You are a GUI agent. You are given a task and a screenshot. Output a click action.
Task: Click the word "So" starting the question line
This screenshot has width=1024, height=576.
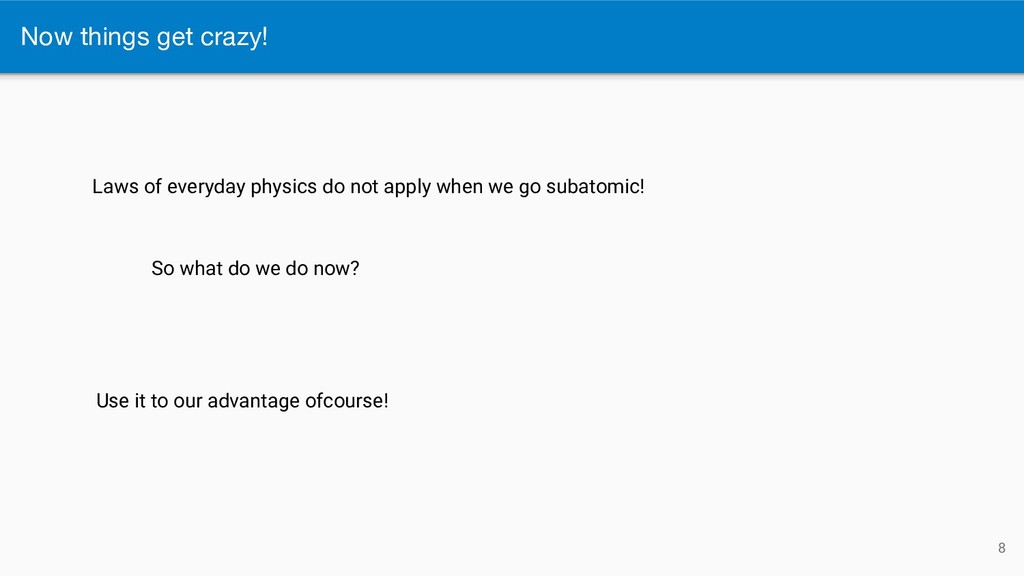(162, 269)
